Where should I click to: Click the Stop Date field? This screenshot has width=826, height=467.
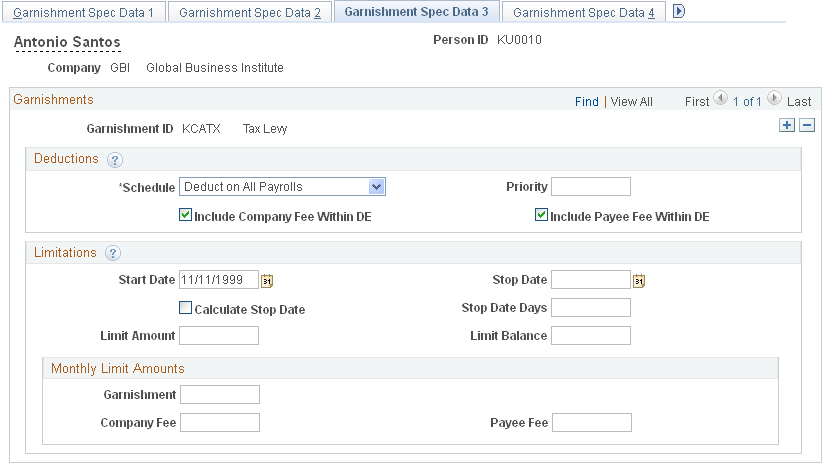tap(591, 280)
